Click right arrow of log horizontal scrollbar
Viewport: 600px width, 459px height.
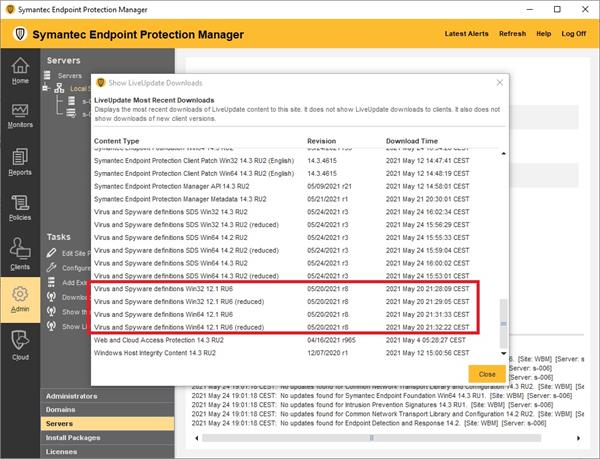[x=578, y=438]
